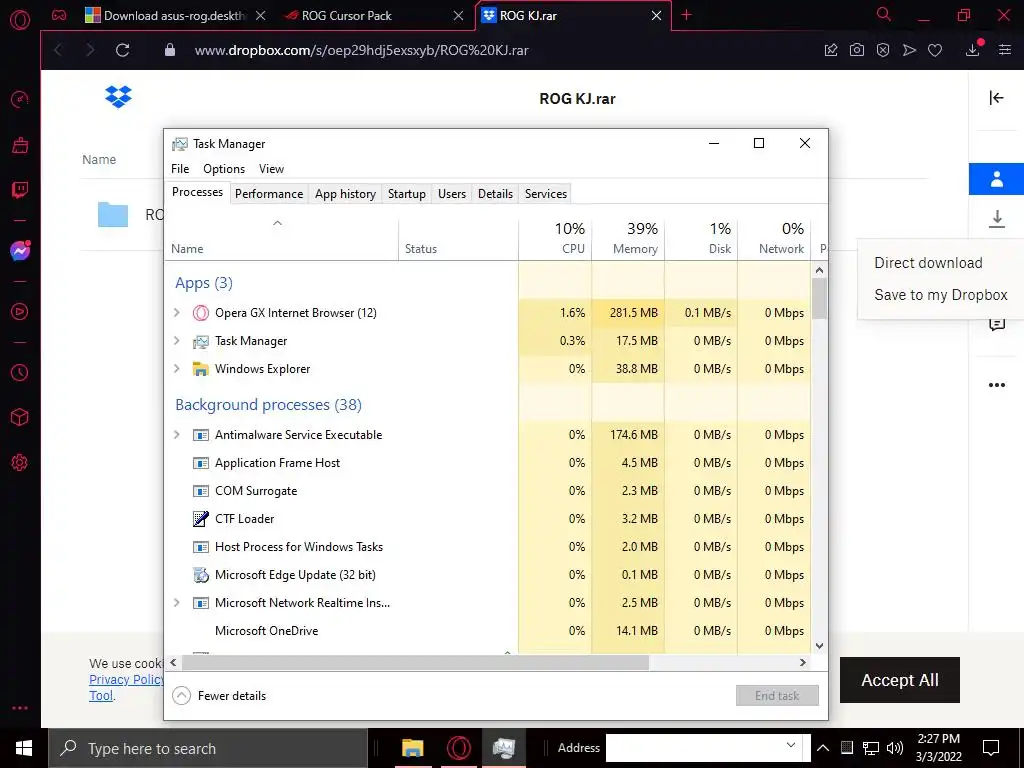Sort processes by CPU column
The height and width of the screenshot is (768, 1024).
[x=555, y=238]
